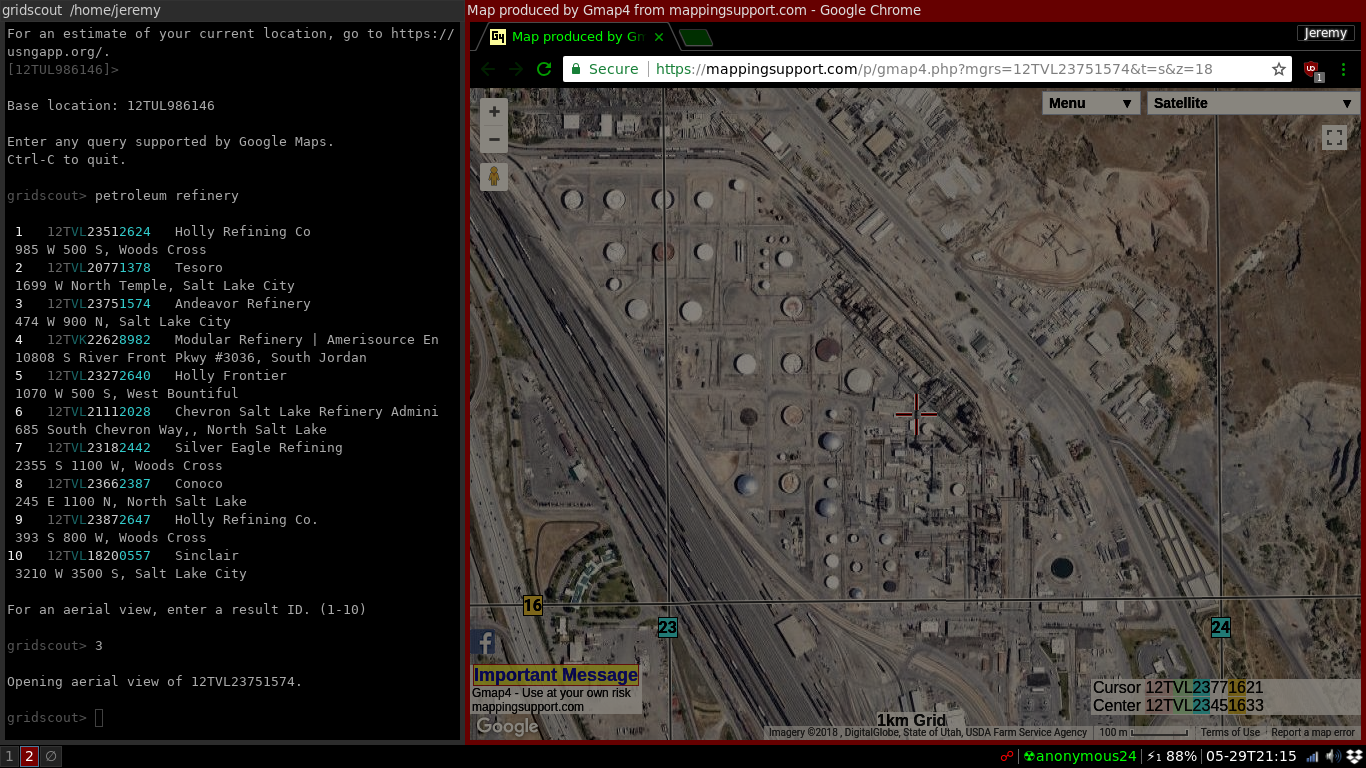Click grid label 16 on the map
Image resolution: width=1366 pixels, height=768 pixels.
tap(532, 605)
